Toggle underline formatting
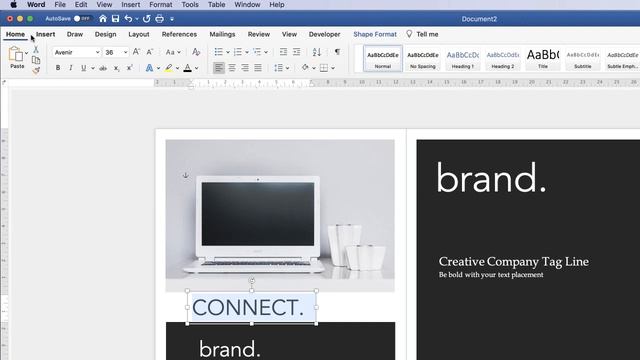 (x=83, y=68)
